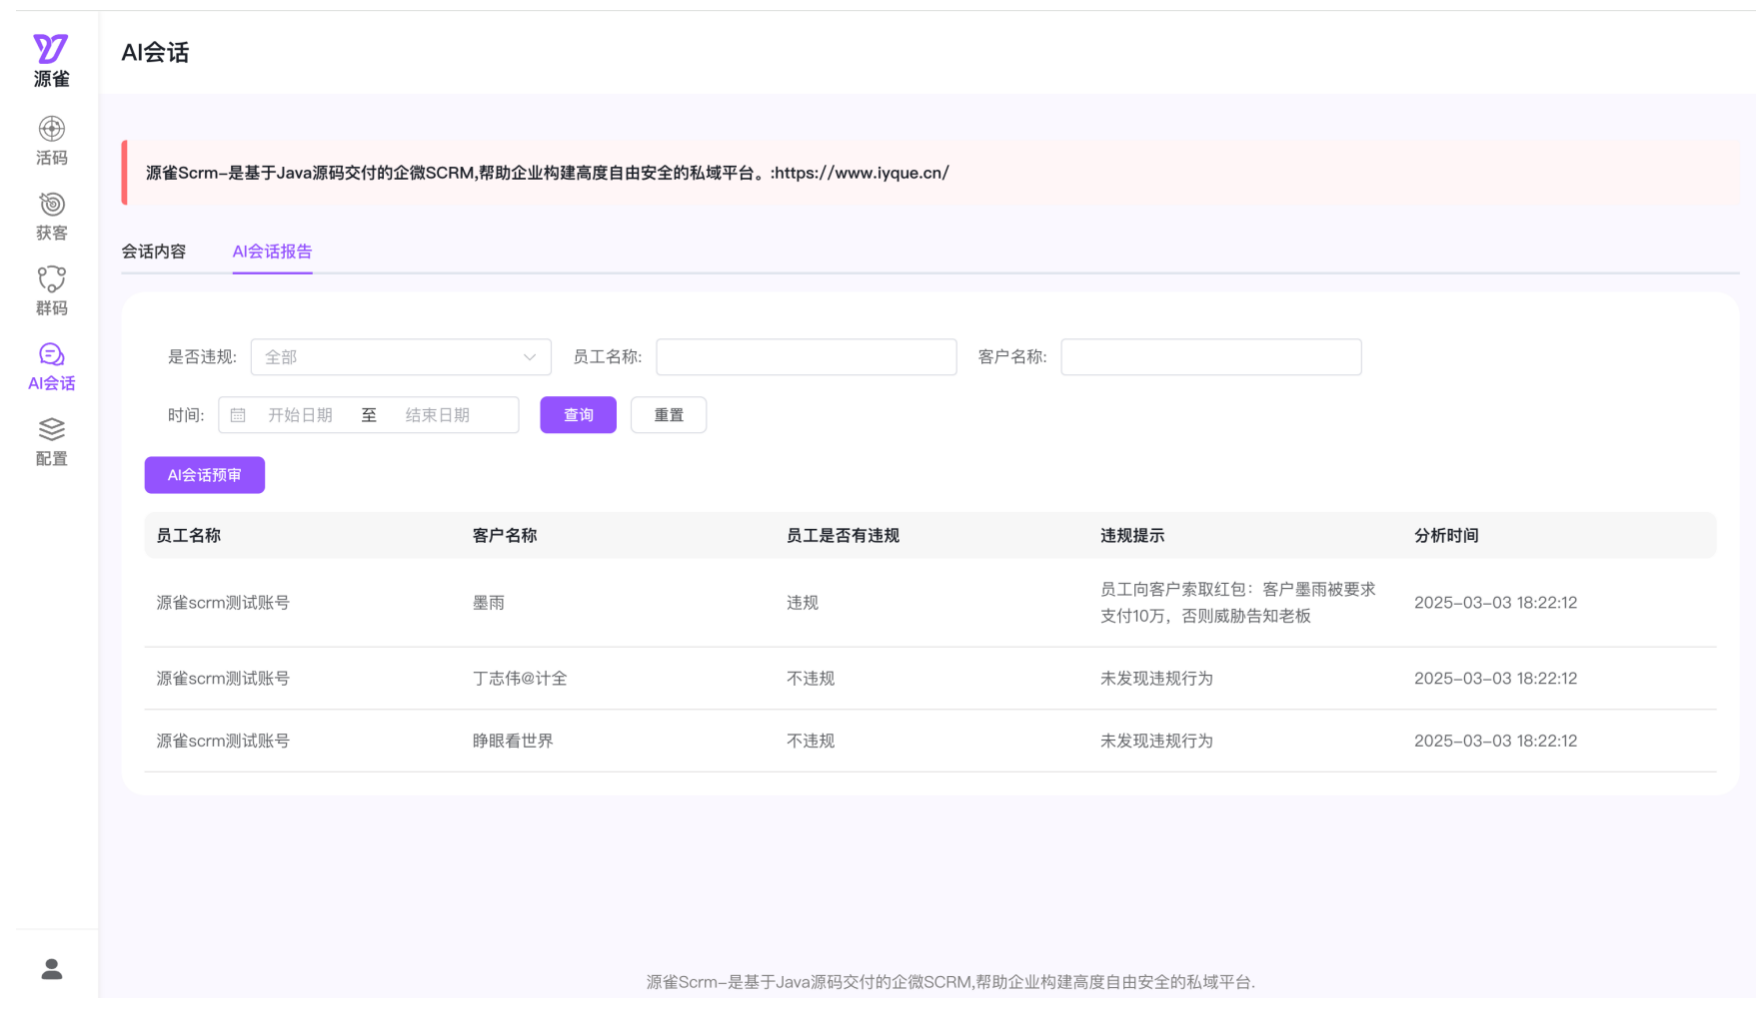Select the row for customer 墨雨
The image size is (1764, 1012).
tap(489, 603)
